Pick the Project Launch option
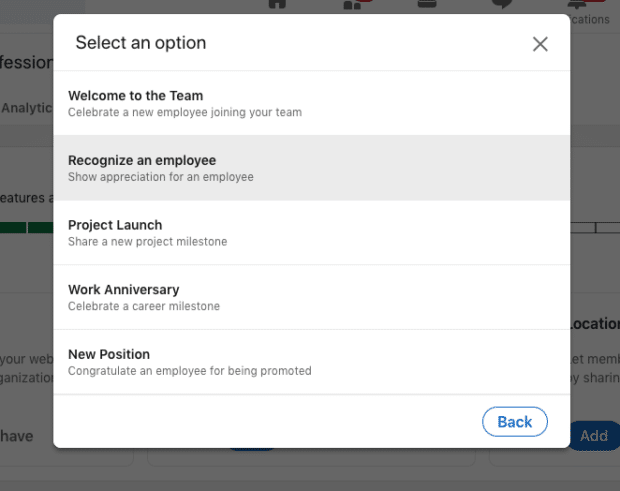The image size is (620, 491). 312,232
